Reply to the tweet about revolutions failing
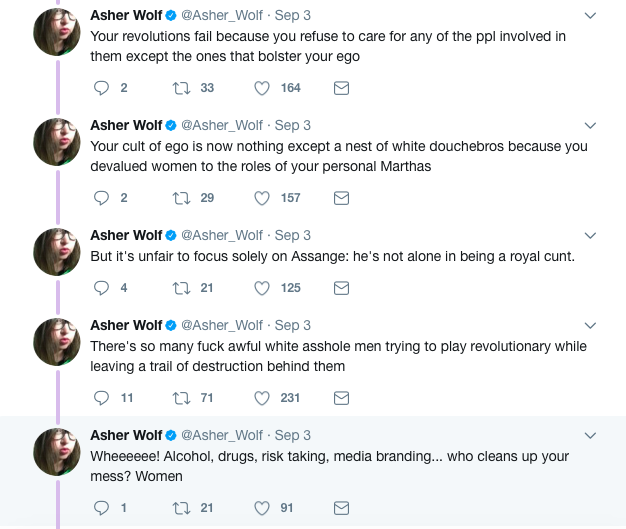 (100, 88)
